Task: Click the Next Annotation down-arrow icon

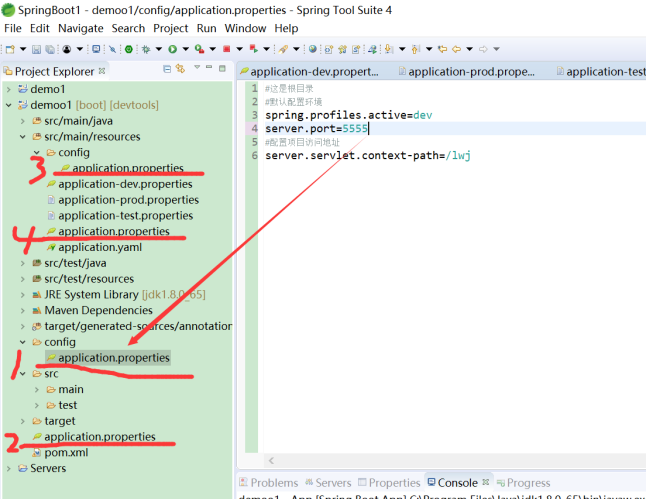Action: click(x=389, y=49)
